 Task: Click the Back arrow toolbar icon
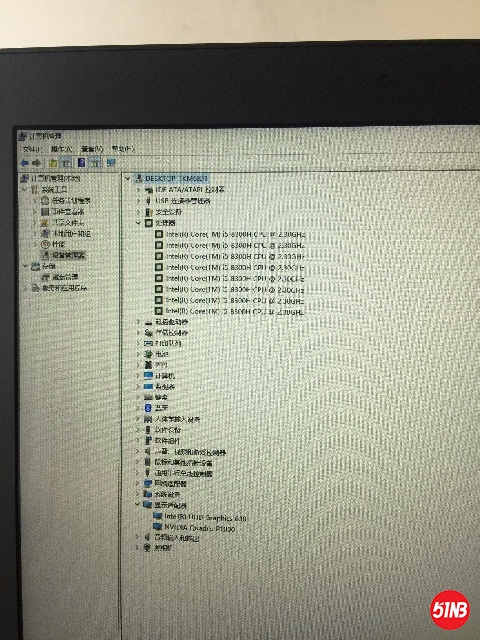(x=24, y=163)
